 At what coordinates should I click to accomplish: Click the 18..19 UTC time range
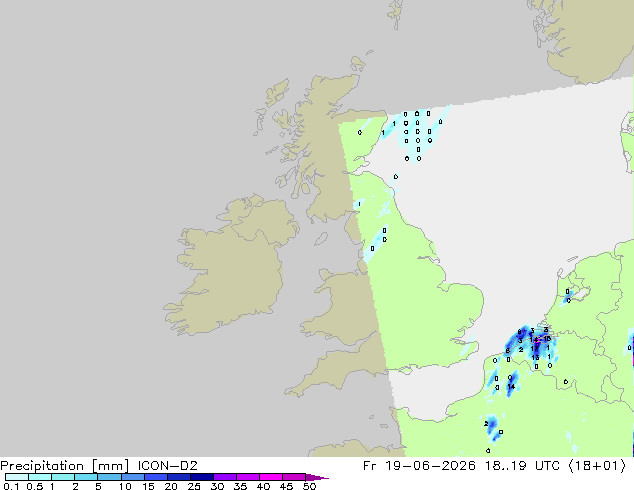click(x=523, y=466)
